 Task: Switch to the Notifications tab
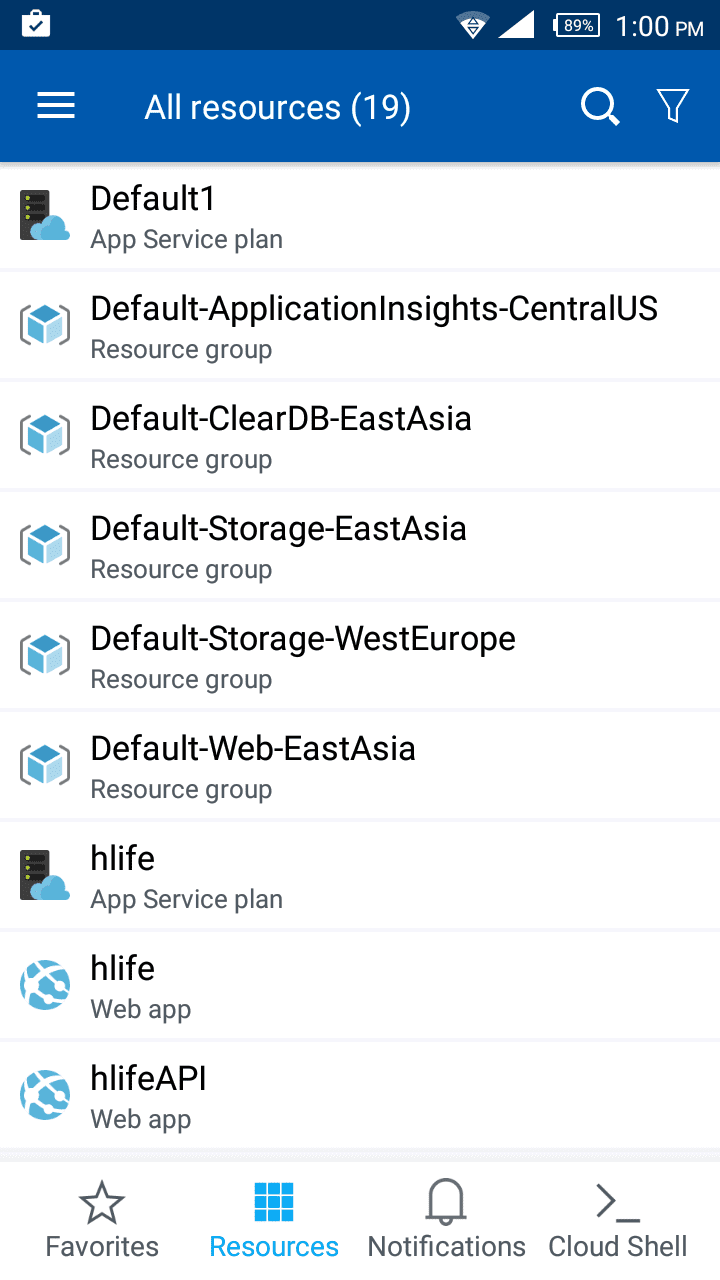tap(446, 1220)
